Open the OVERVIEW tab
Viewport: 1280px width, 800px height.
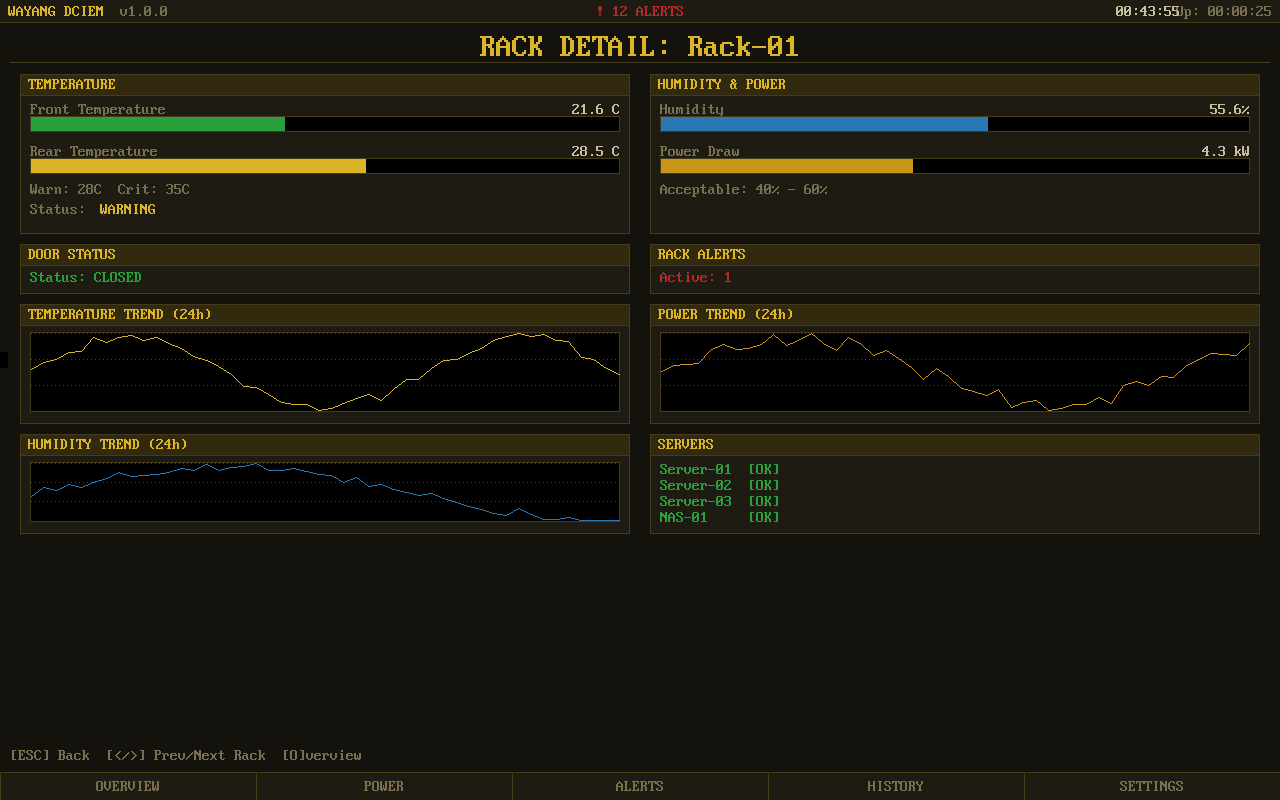pos(128,786)
